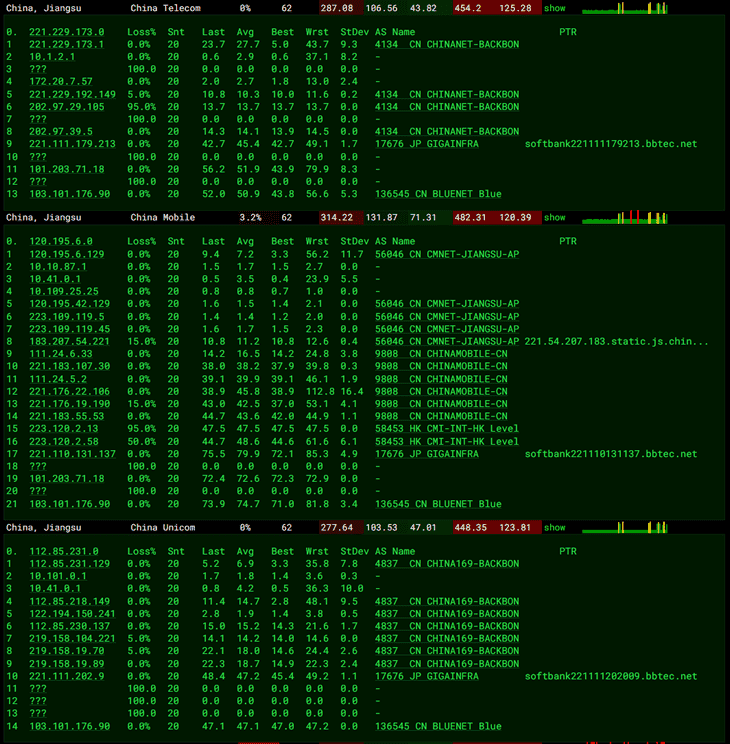Screen dimensions: 730x744
Task: Open AS 136545 CN BLUENET link at Telecom hop 13
Action: 438,194
